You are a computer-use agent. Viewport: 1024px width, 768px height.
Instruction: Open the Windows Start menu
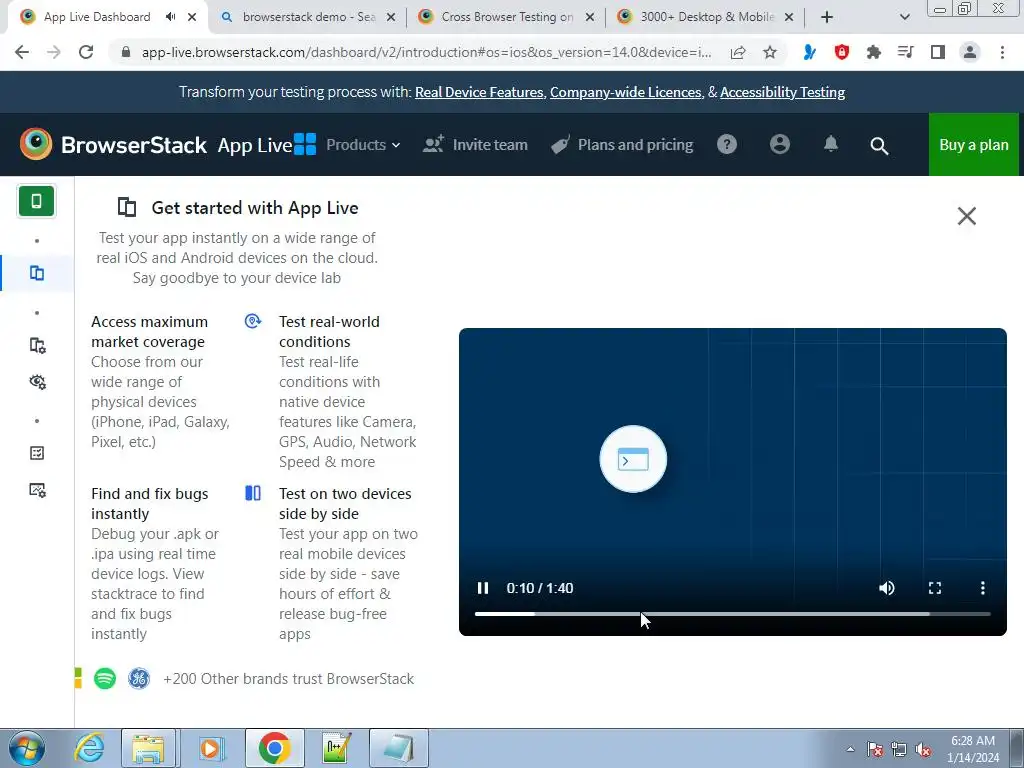27,748
